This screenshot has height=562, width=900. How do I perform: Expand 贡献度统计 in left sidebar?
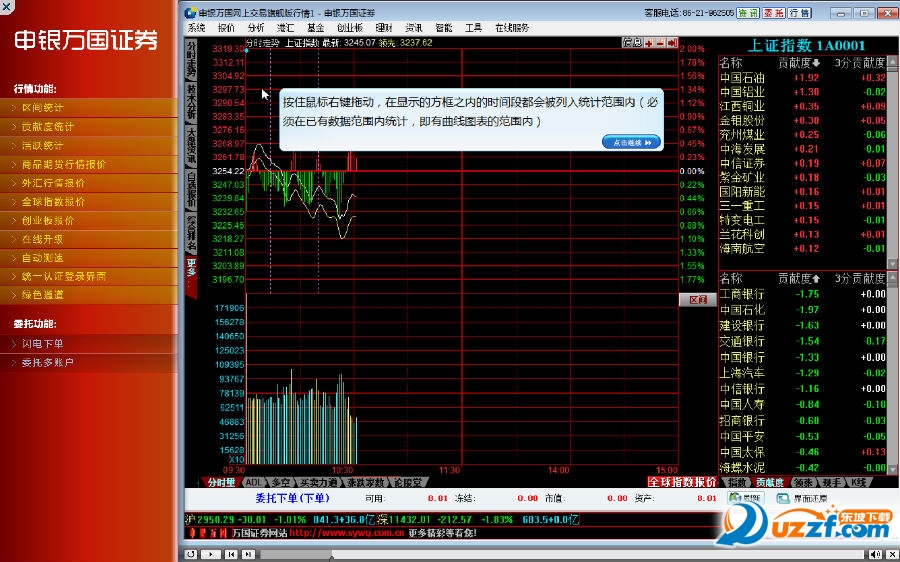tap(88, 126)
